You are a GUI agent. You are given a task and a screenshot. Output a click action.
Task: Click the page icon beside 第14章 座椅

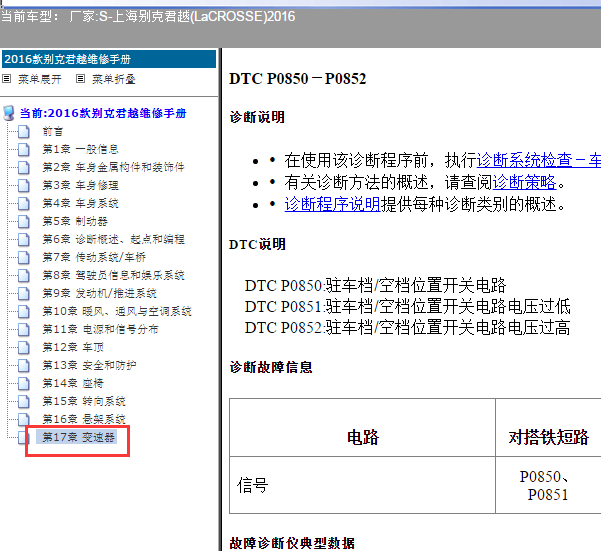[24, 384]
